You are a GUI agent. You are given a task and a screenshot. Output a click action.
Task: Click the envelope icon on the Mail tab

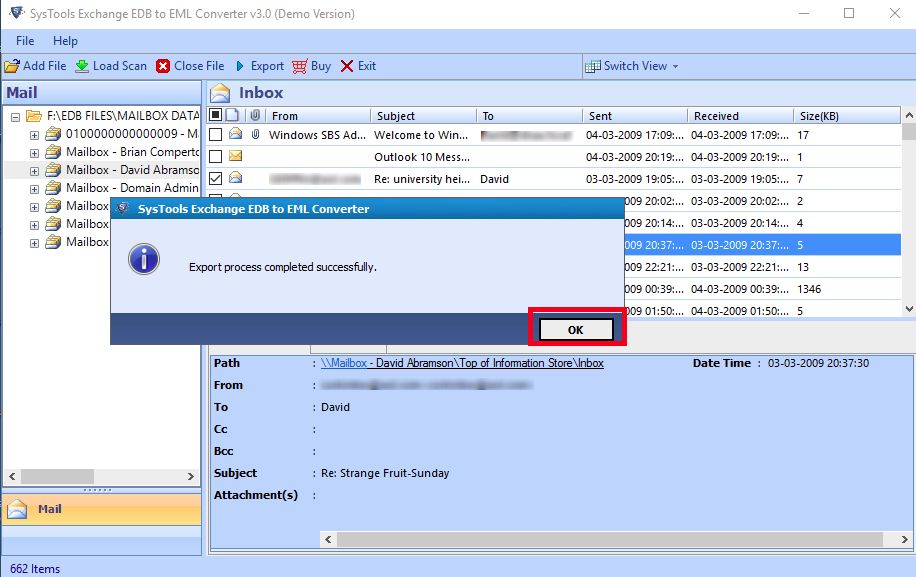pos(17,509)
